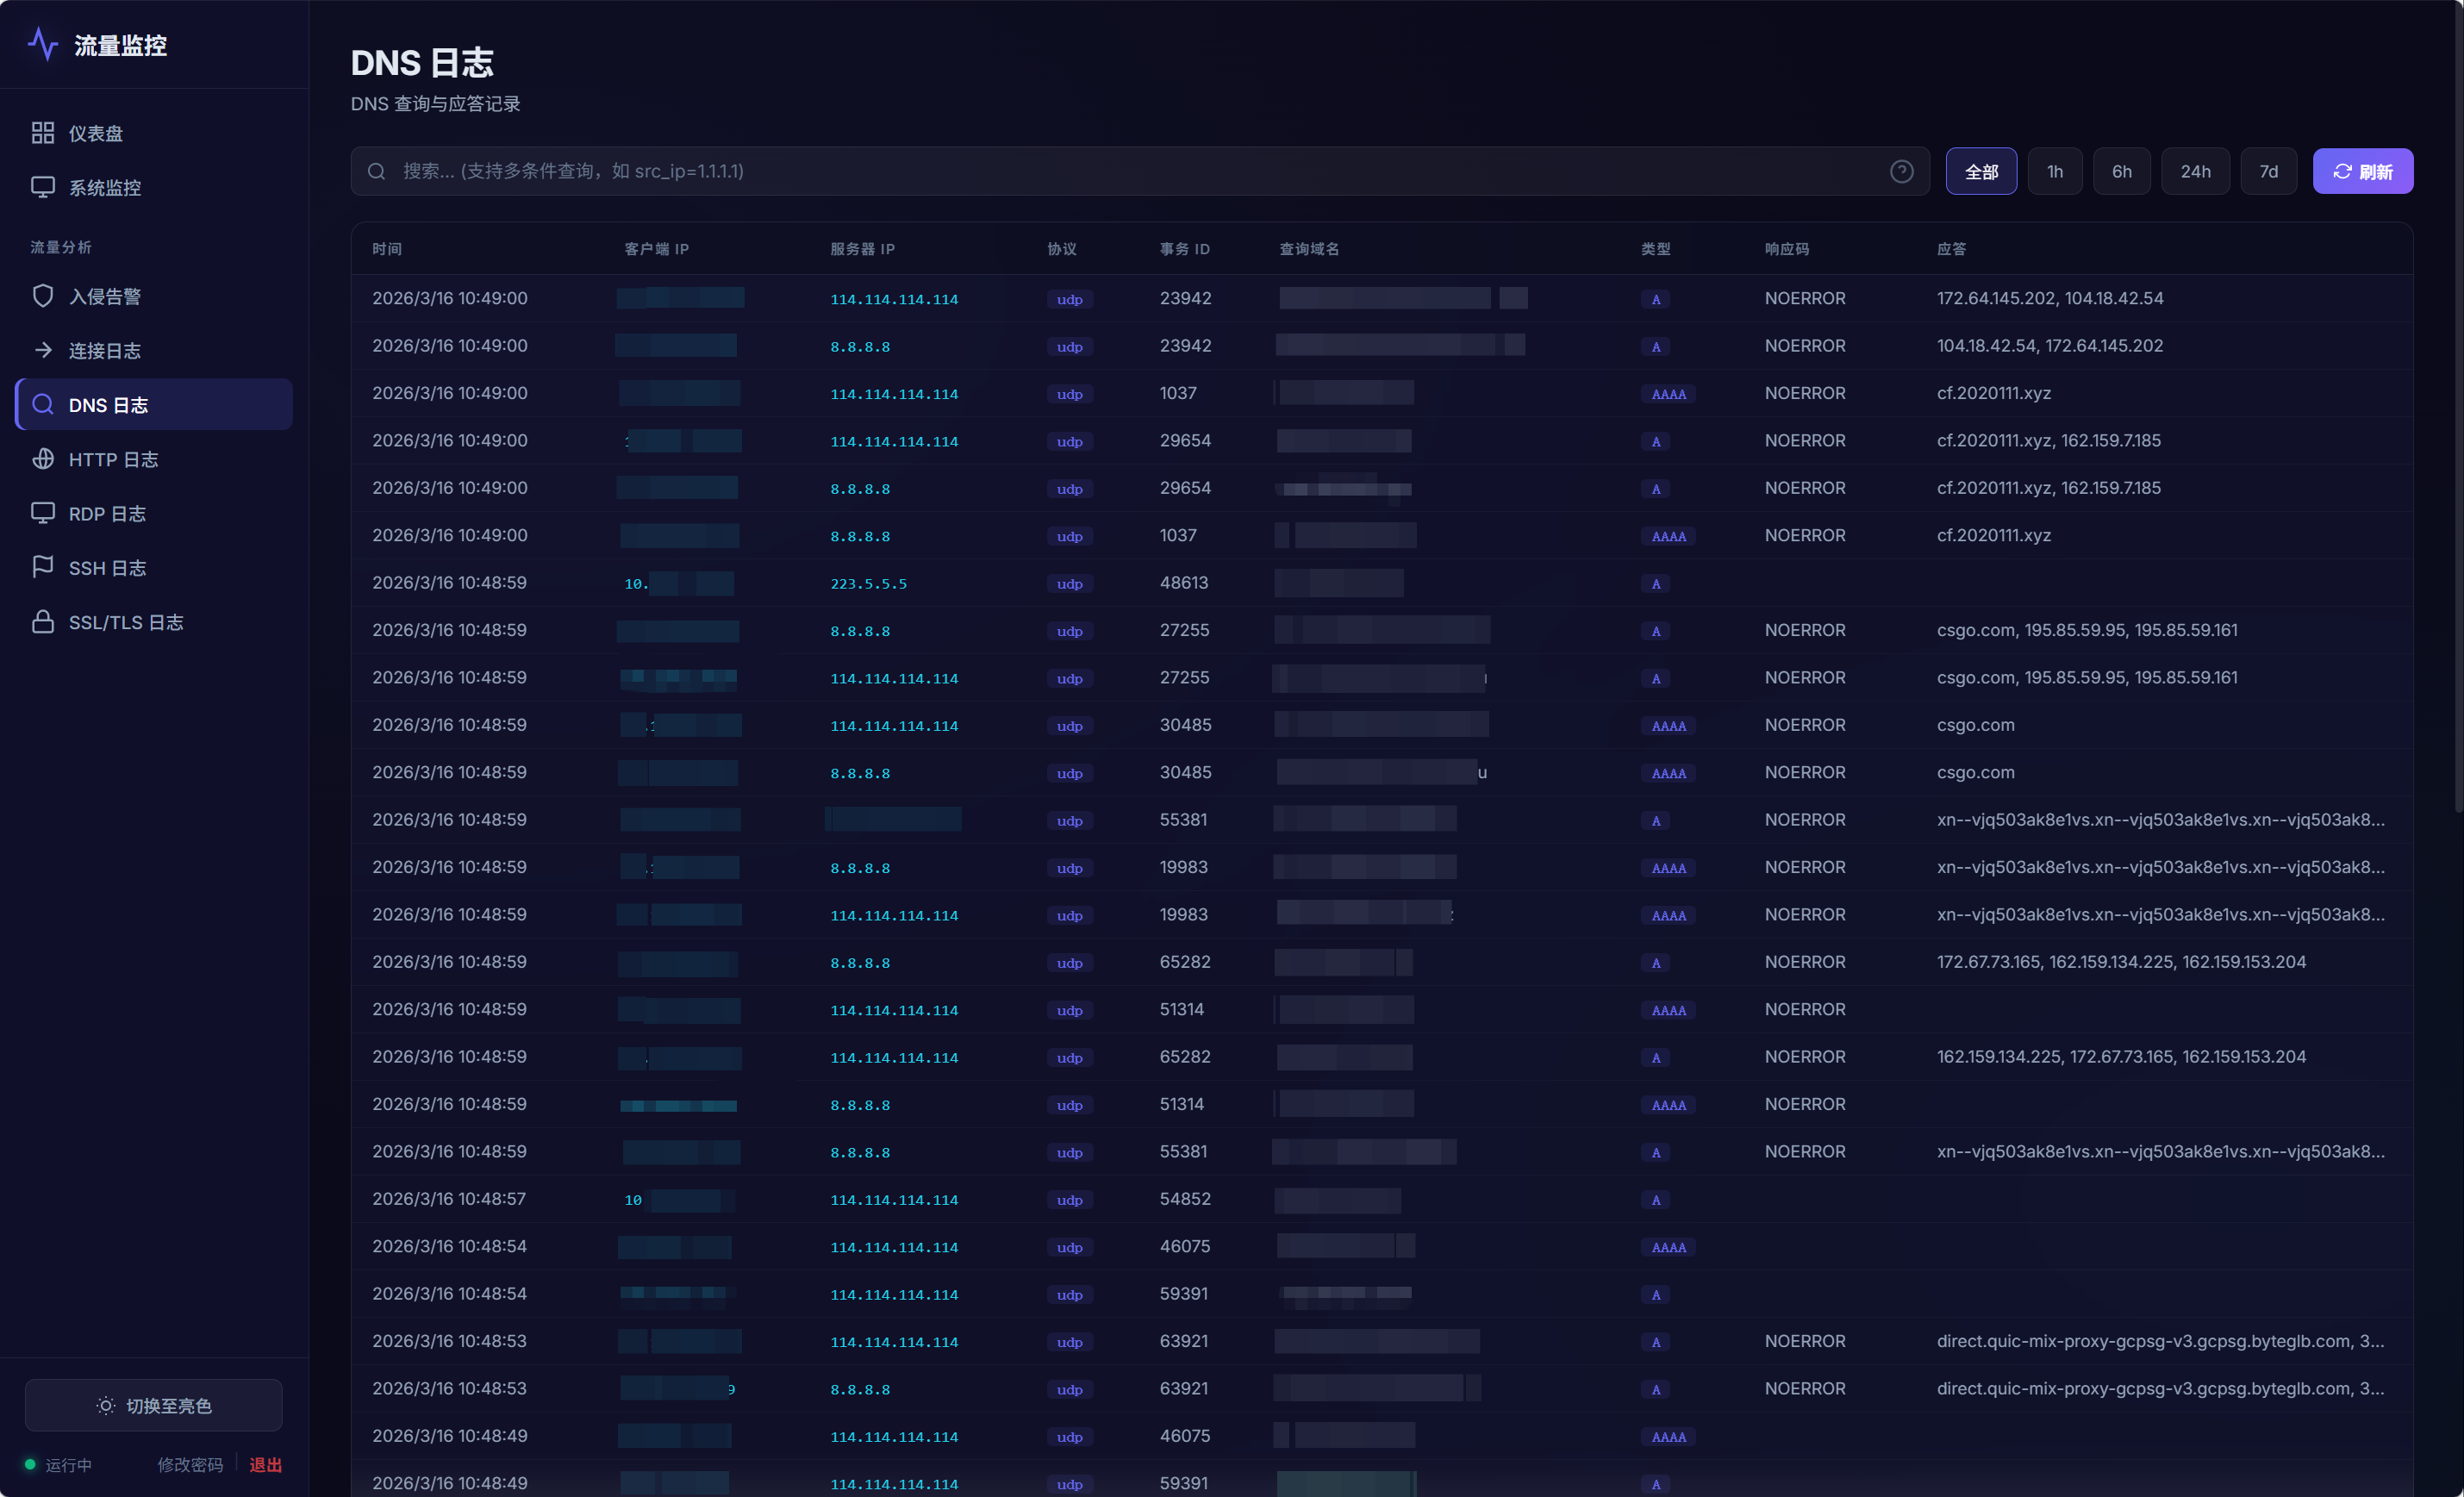The width and height of the screenshot is (2464, 1497).
Task: Open SSH 日志 via its flag icon
Action: [x=43, y=567]
